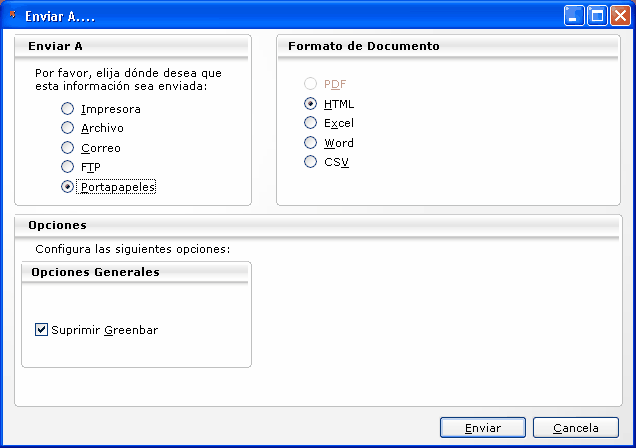The width and height of the screenshot is (636, 448).
Task: Choose the CSV format option
Action: coord(311,162)
